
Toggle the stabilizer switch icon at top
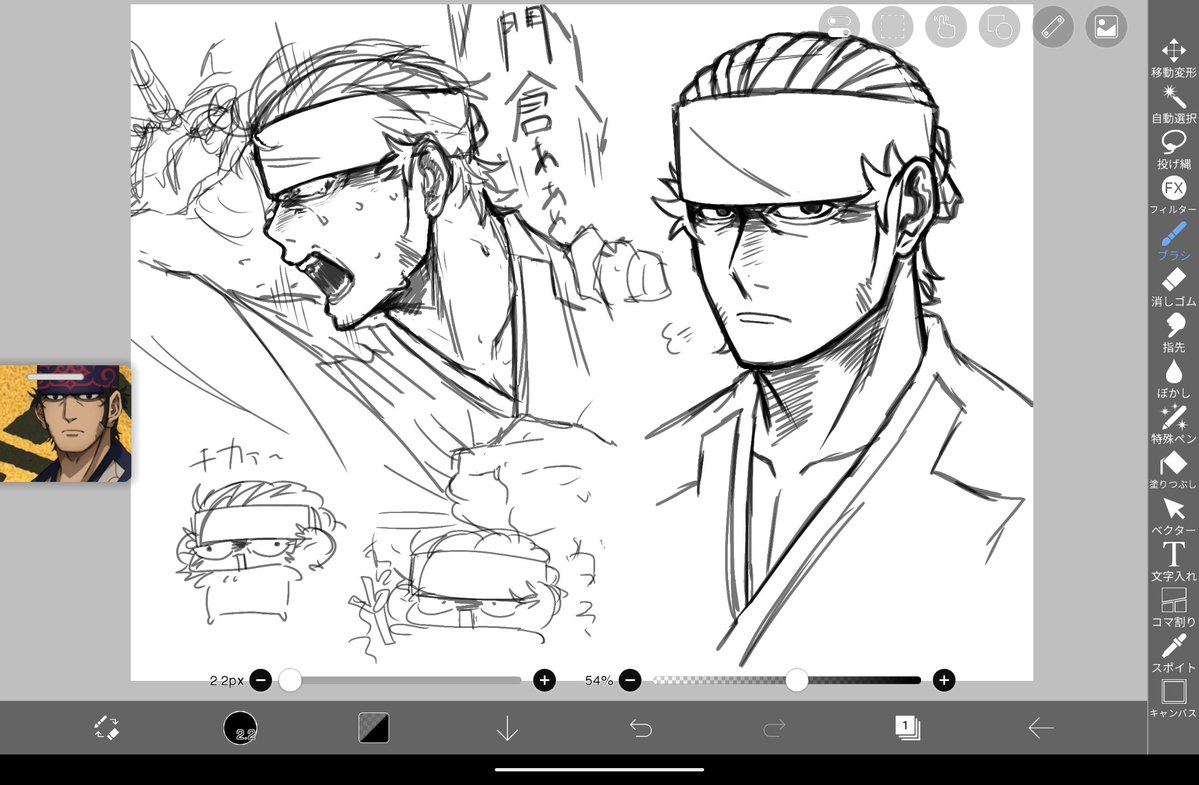point(839,27)
